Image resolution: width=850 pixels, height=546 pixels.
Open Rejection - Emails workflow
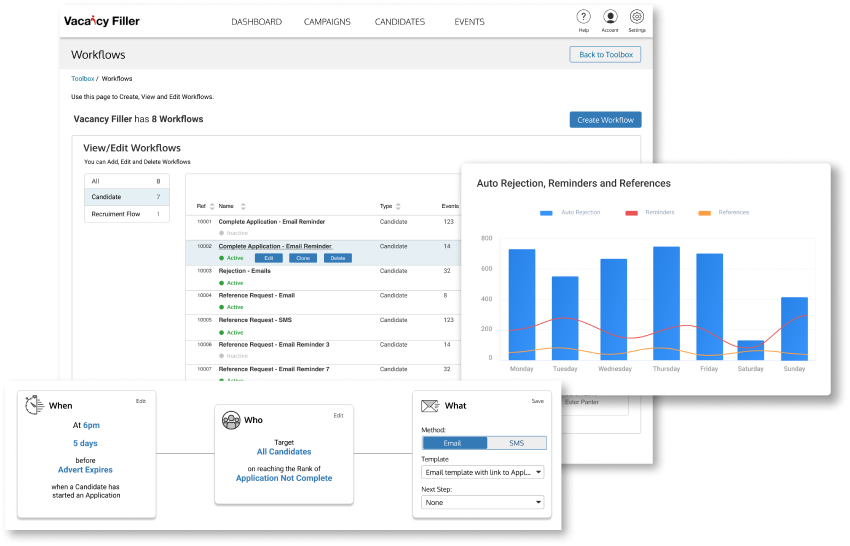pyautogui.click(x=244, y=271)
